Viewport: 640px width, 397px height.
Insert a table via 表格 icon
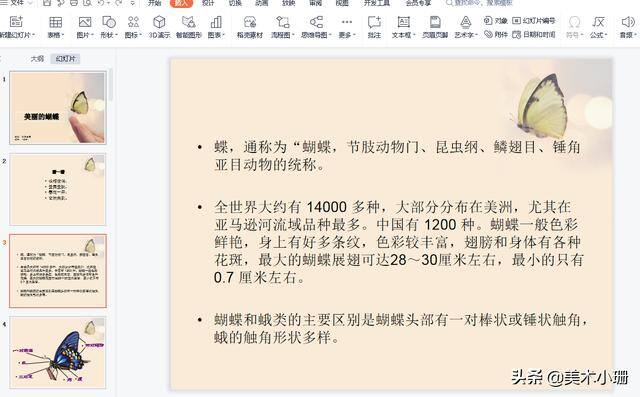point(56,27)
